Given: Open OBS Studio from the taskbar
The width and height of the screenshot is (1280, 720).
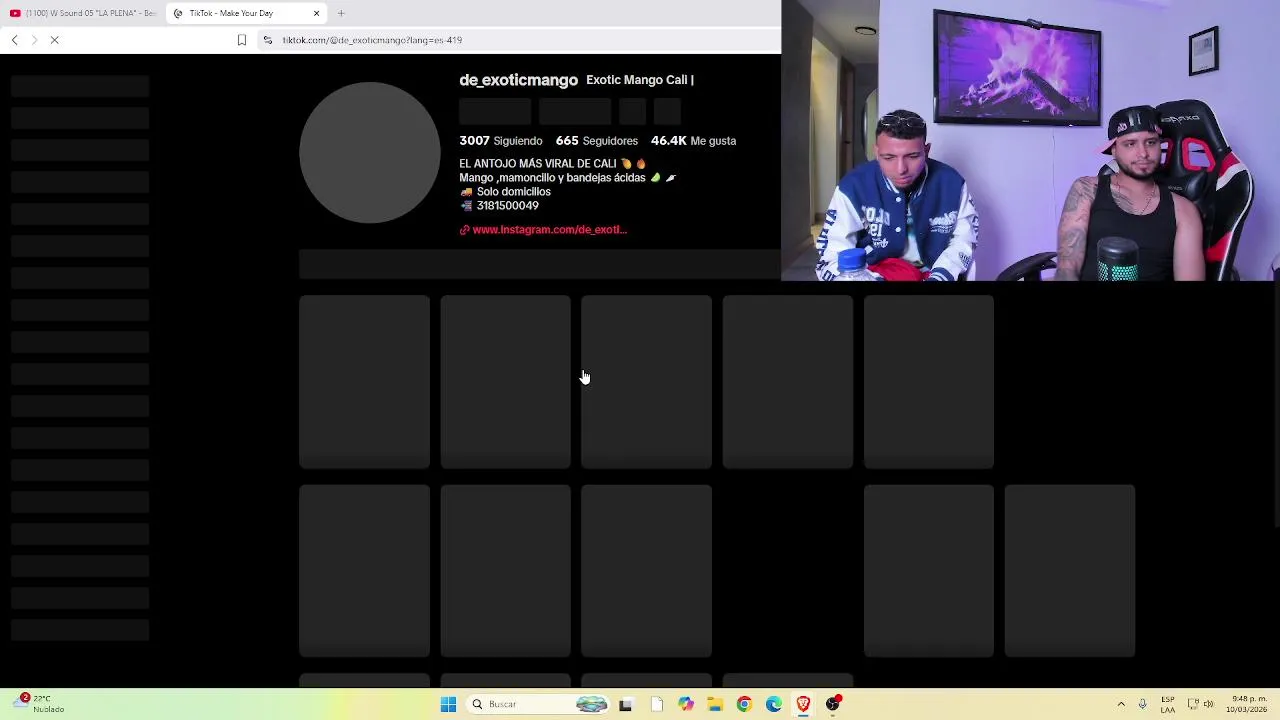Looking at the screenshot, I should click(833, 704).
